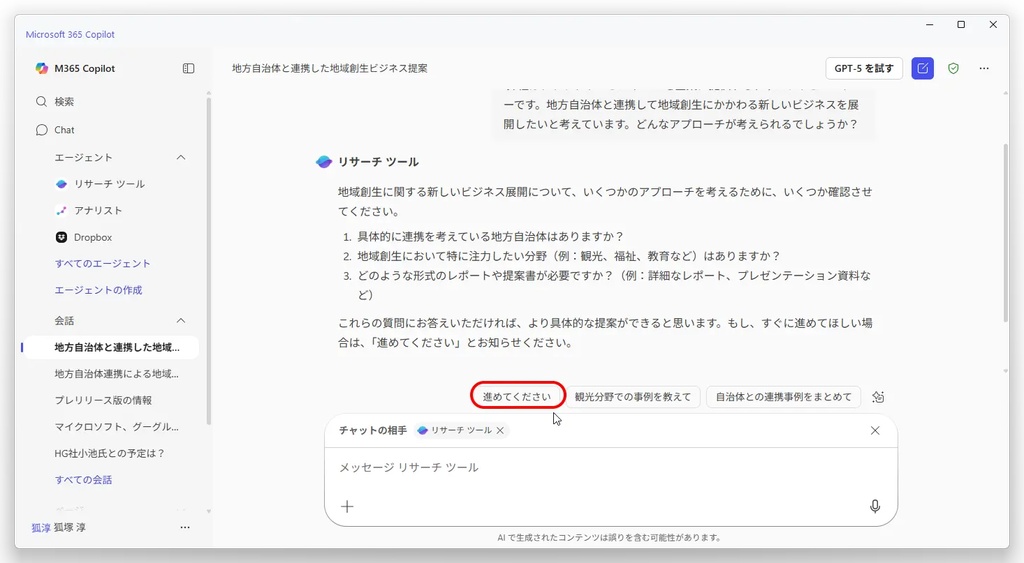Image resolution: width=1024 pixels, height=563 pixels.
Task: Choose 観光分野での事例を教えて suggestion
Action: tap(632, 396)
